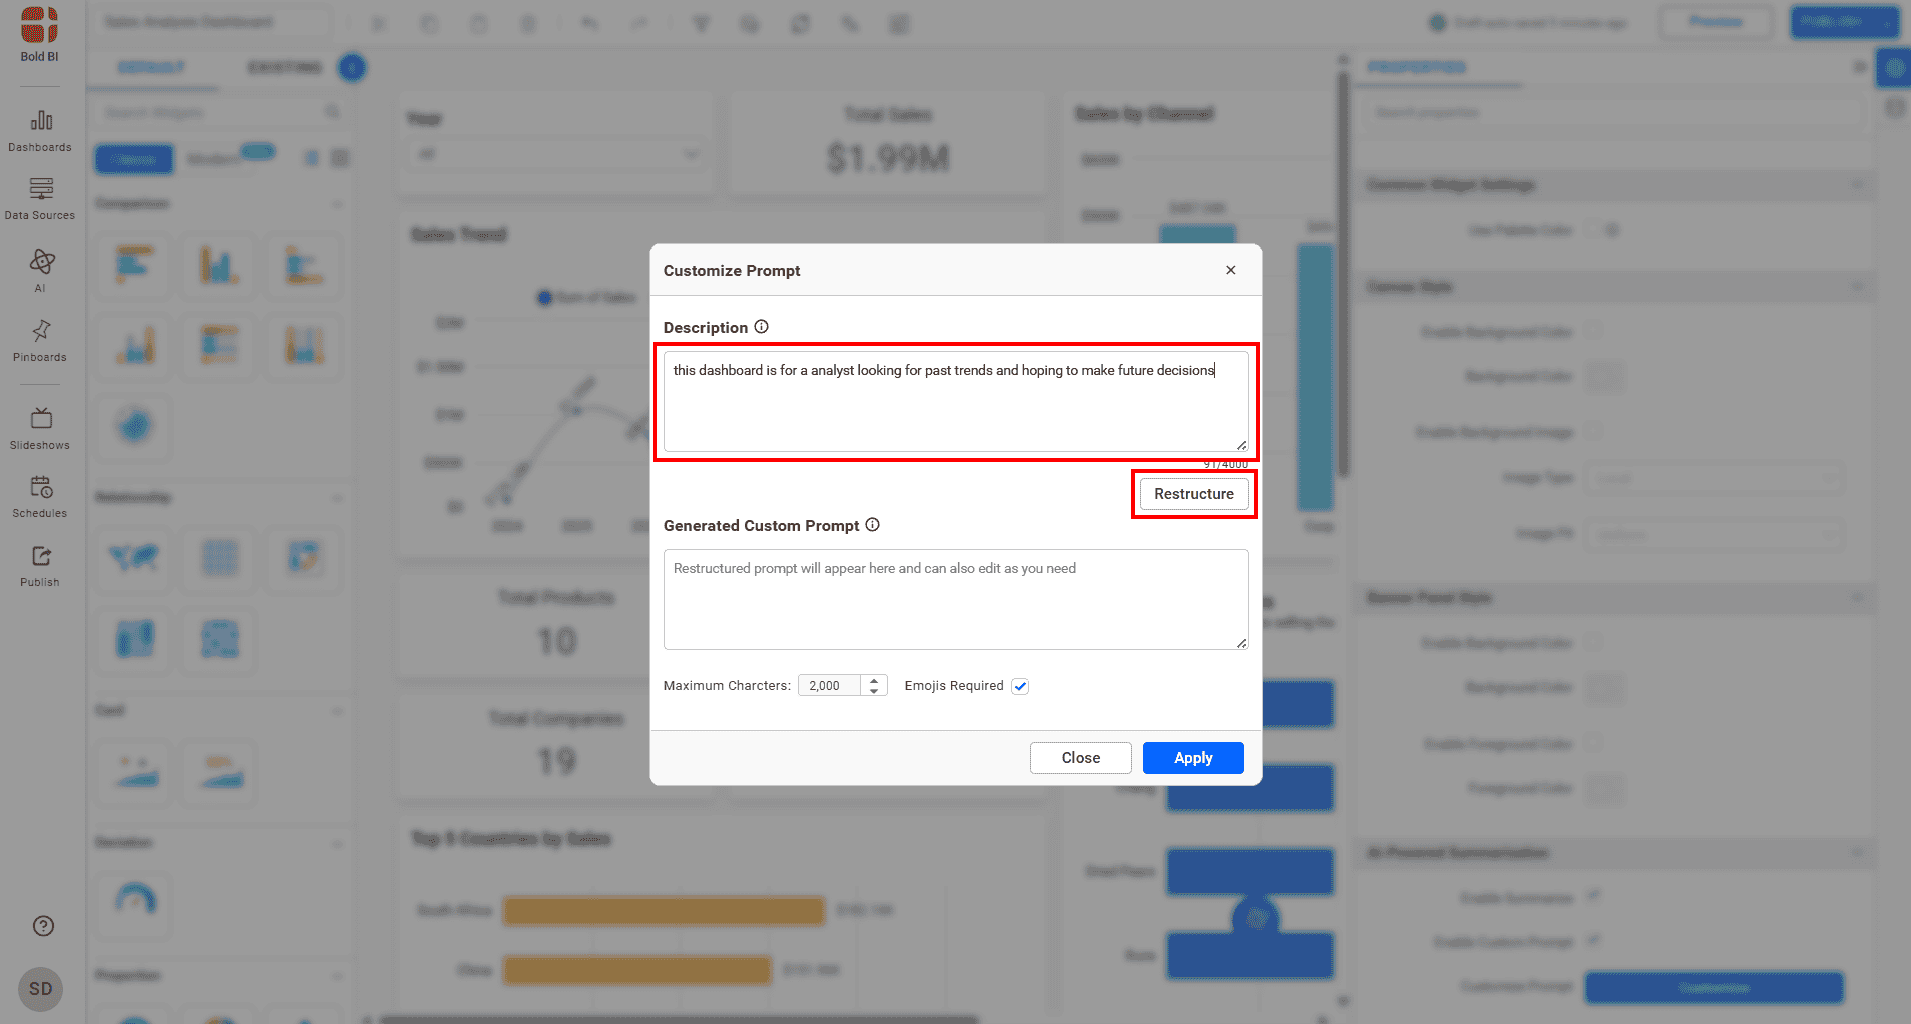
Task: Toggle Canvas Style Enable Background Color
Action: point(1593,331)
